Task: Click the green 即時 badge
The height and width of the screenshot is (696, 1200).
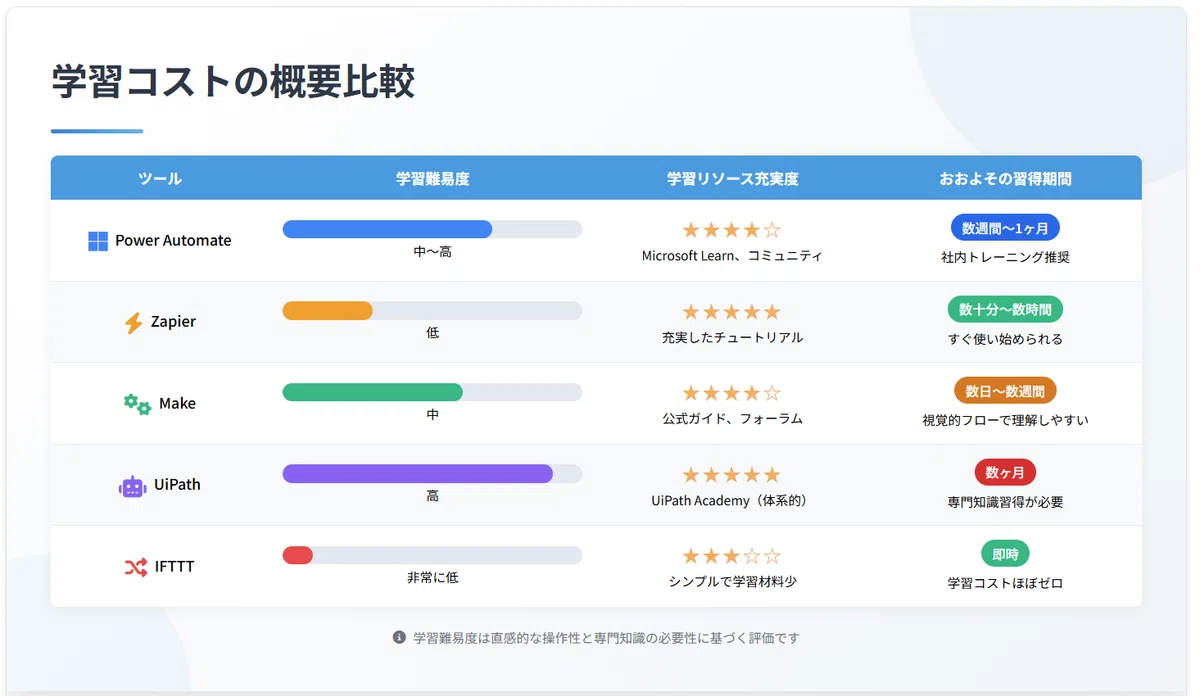Action: tap(1005, 553)
